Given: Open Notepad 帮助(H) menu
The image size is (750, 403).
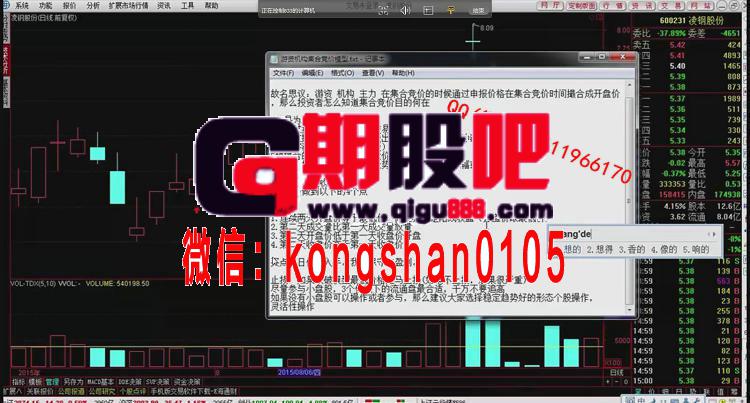Looking at the screenshot, I should click(403, 73).
